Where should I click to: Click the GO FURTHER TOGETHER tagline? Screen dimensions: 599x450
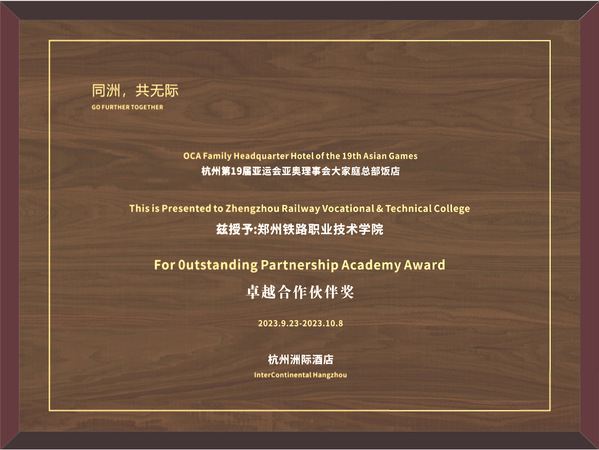click(x=127, y=107)
